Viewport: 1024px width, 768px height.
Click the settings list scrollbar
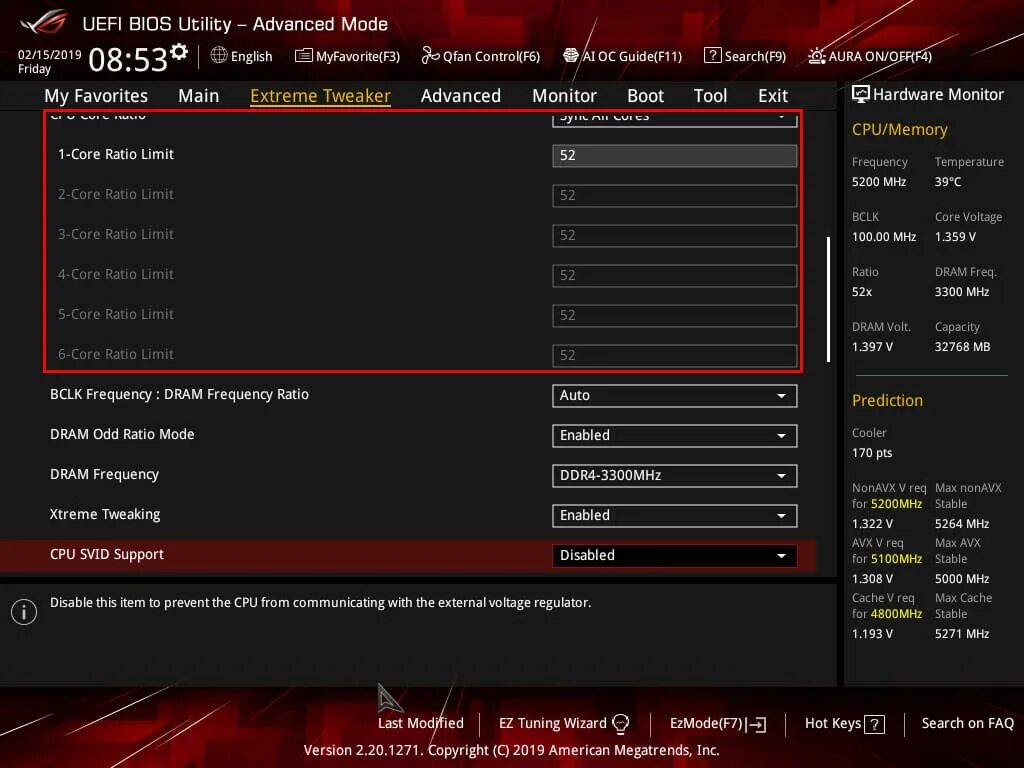point(828,299)
